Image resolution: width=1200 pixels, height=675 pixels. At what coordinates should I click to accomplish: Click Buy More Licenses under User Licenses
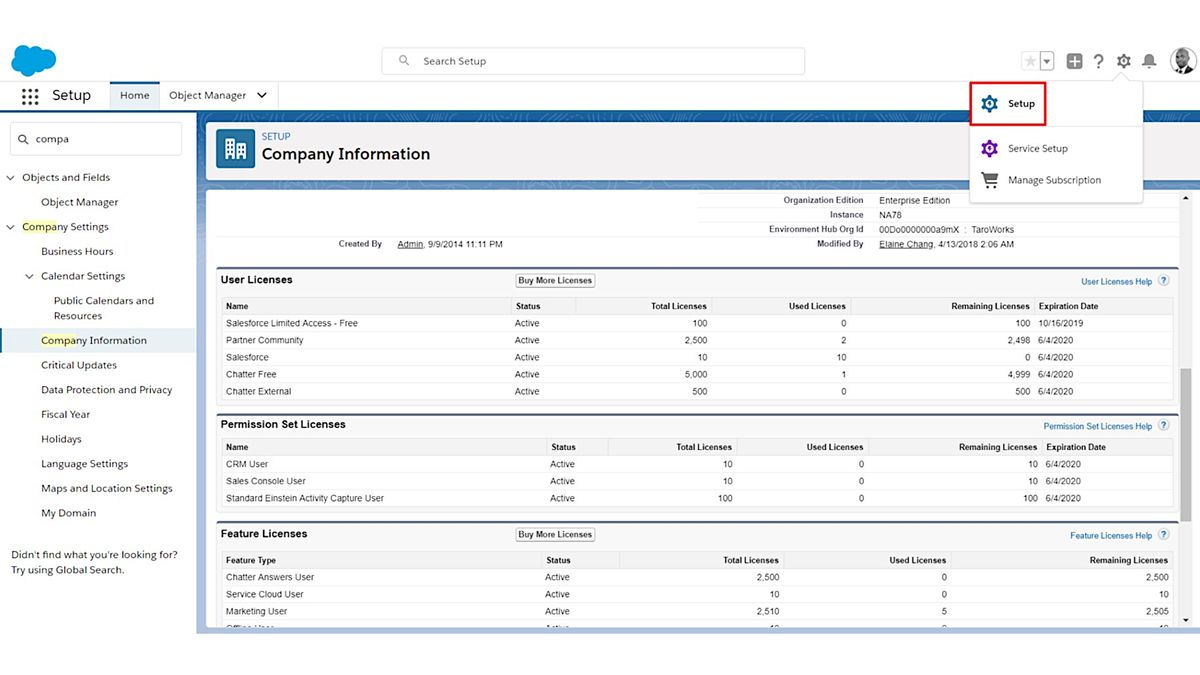pyautogui.click(x=555, y=281)
